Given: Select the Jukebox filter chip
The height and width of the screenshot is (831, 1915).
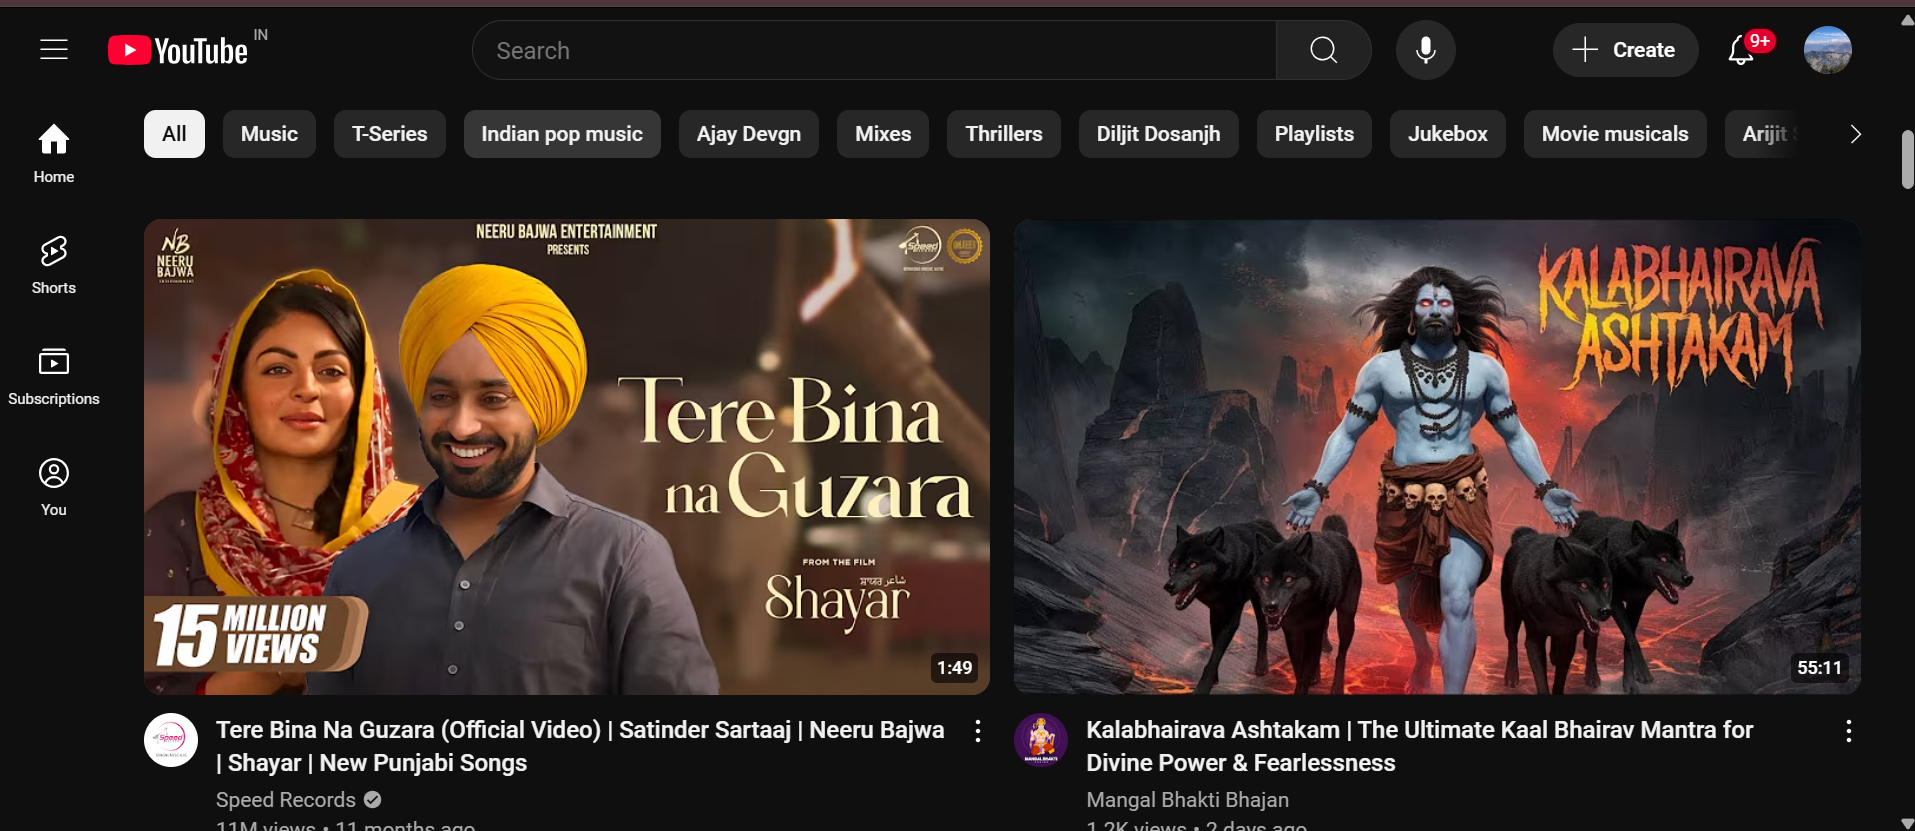Looking at the screenshot, I should click(x=1447, y=134).
